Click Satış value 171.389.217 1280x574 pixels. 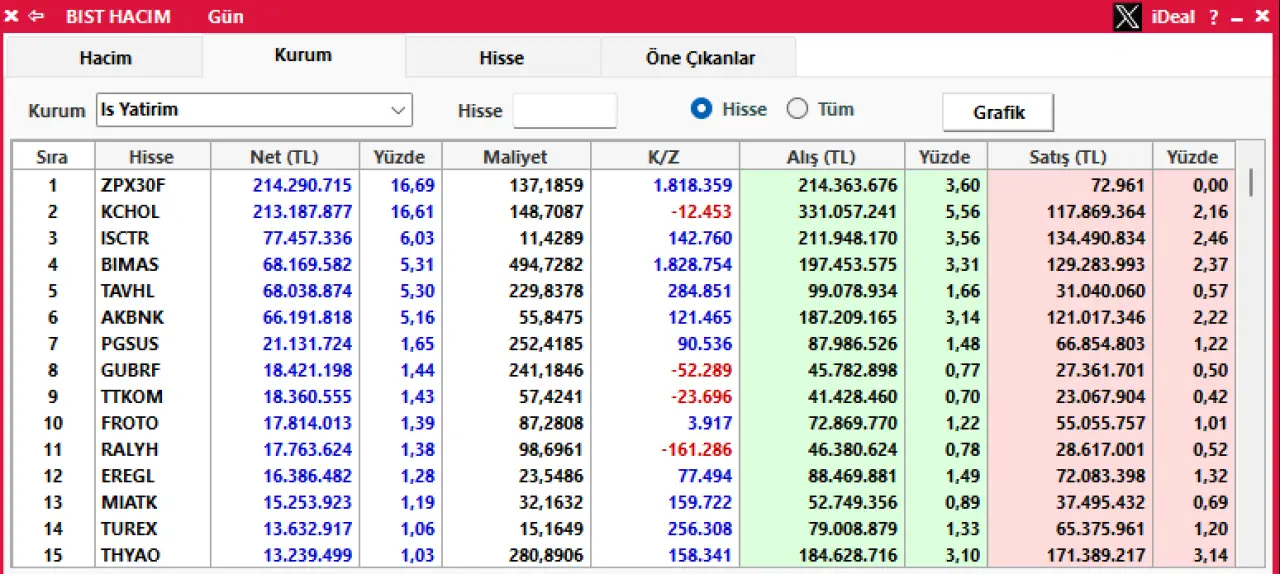tap(1096, 555)
